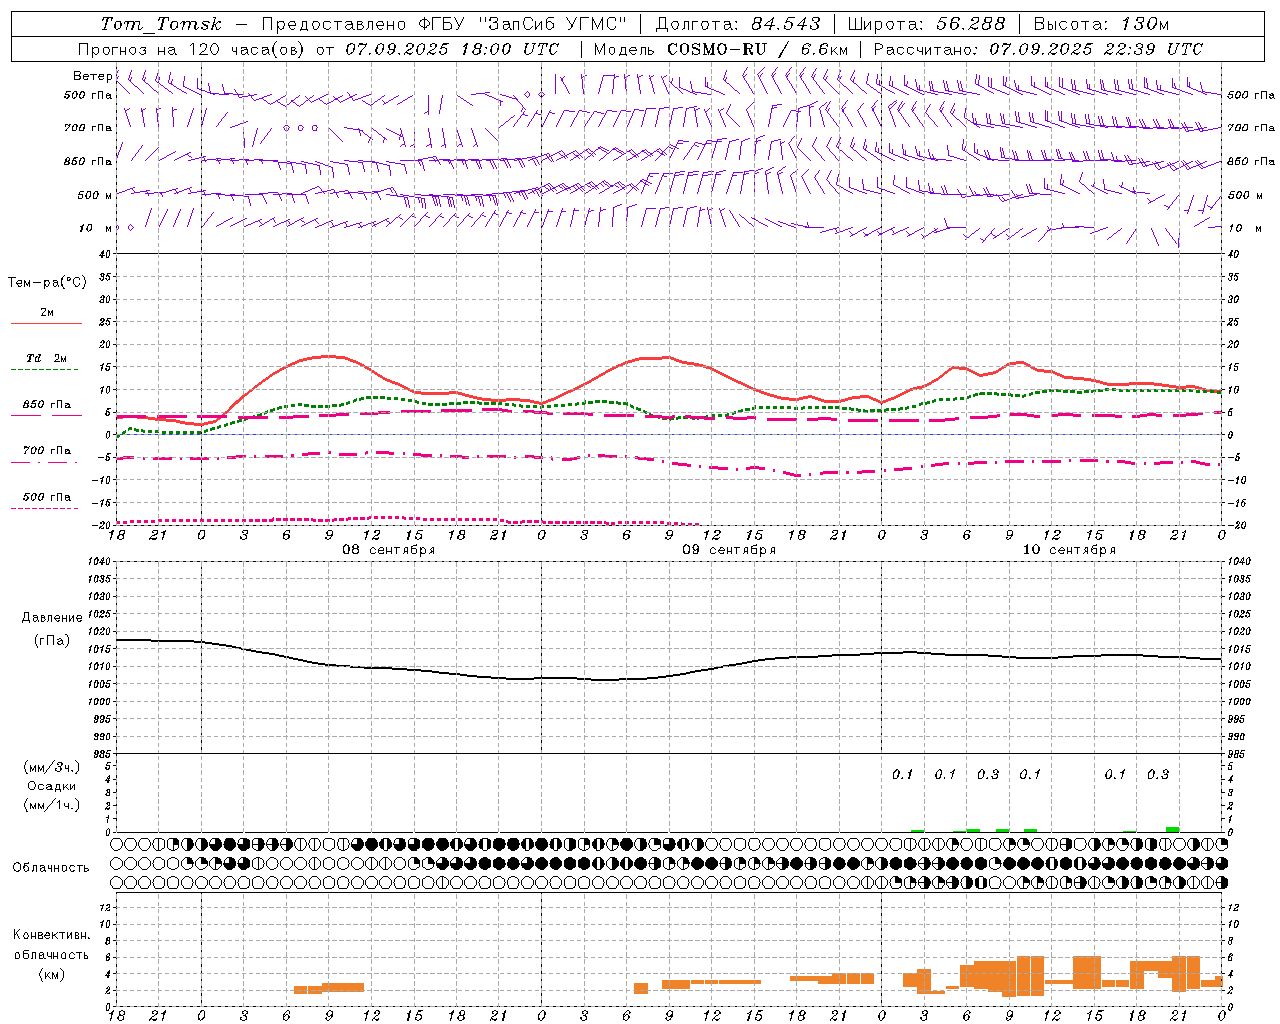Click the model name COSMO-RU / 6.6км

[757, 49]
